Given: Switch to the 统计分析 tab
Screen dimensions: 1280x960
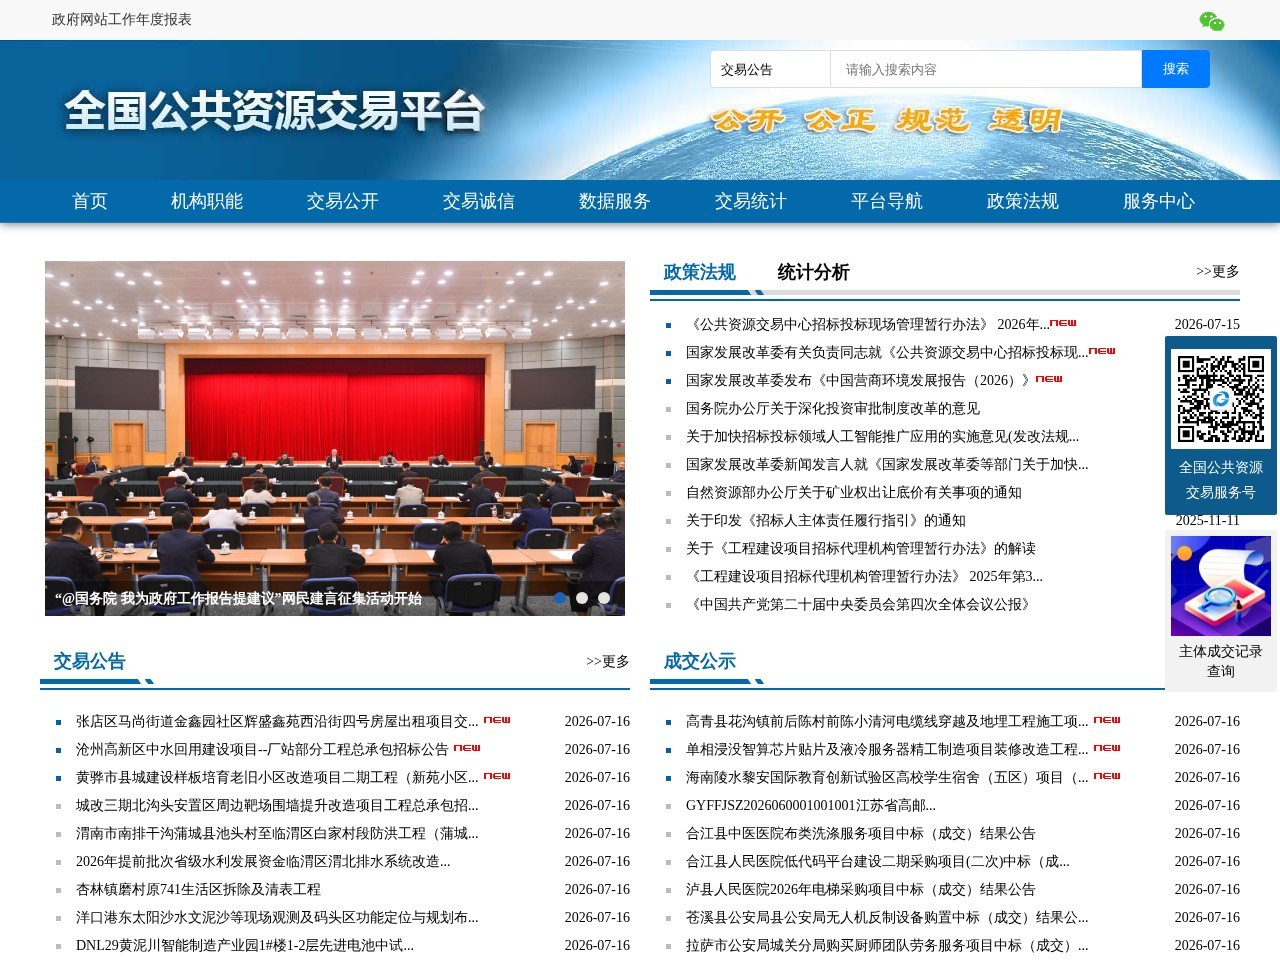Looking at the screenshot, I should tap(814, 272).
